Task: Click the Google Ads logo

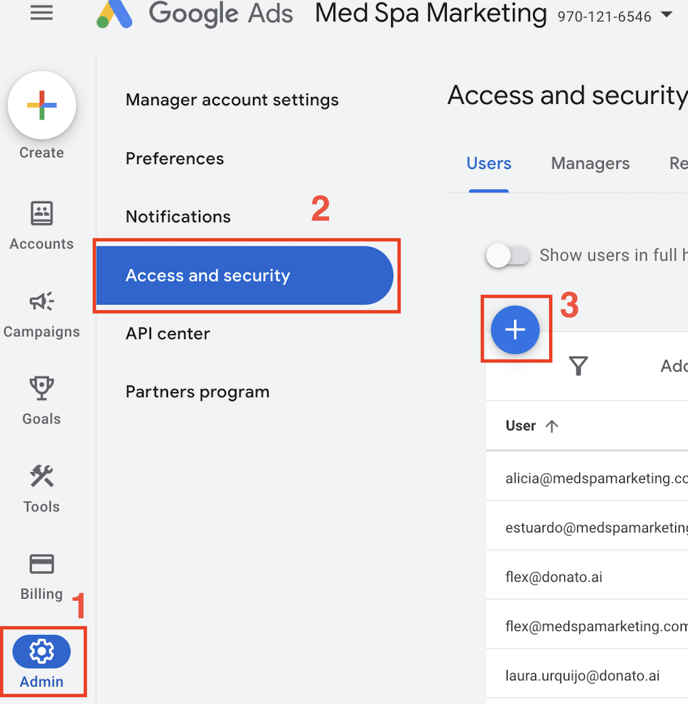Action: pyautogui.click(x=115, y=13)
